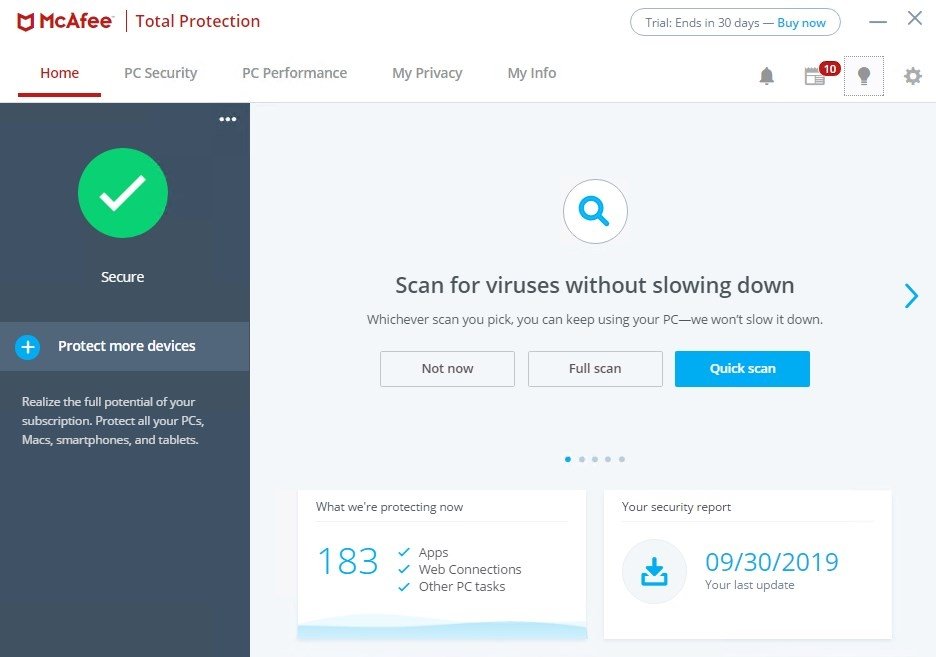The height and width of the screenshot is (657, 936).
Task: Click the McAfee shield logo
Action: click(x=25, y=22)
